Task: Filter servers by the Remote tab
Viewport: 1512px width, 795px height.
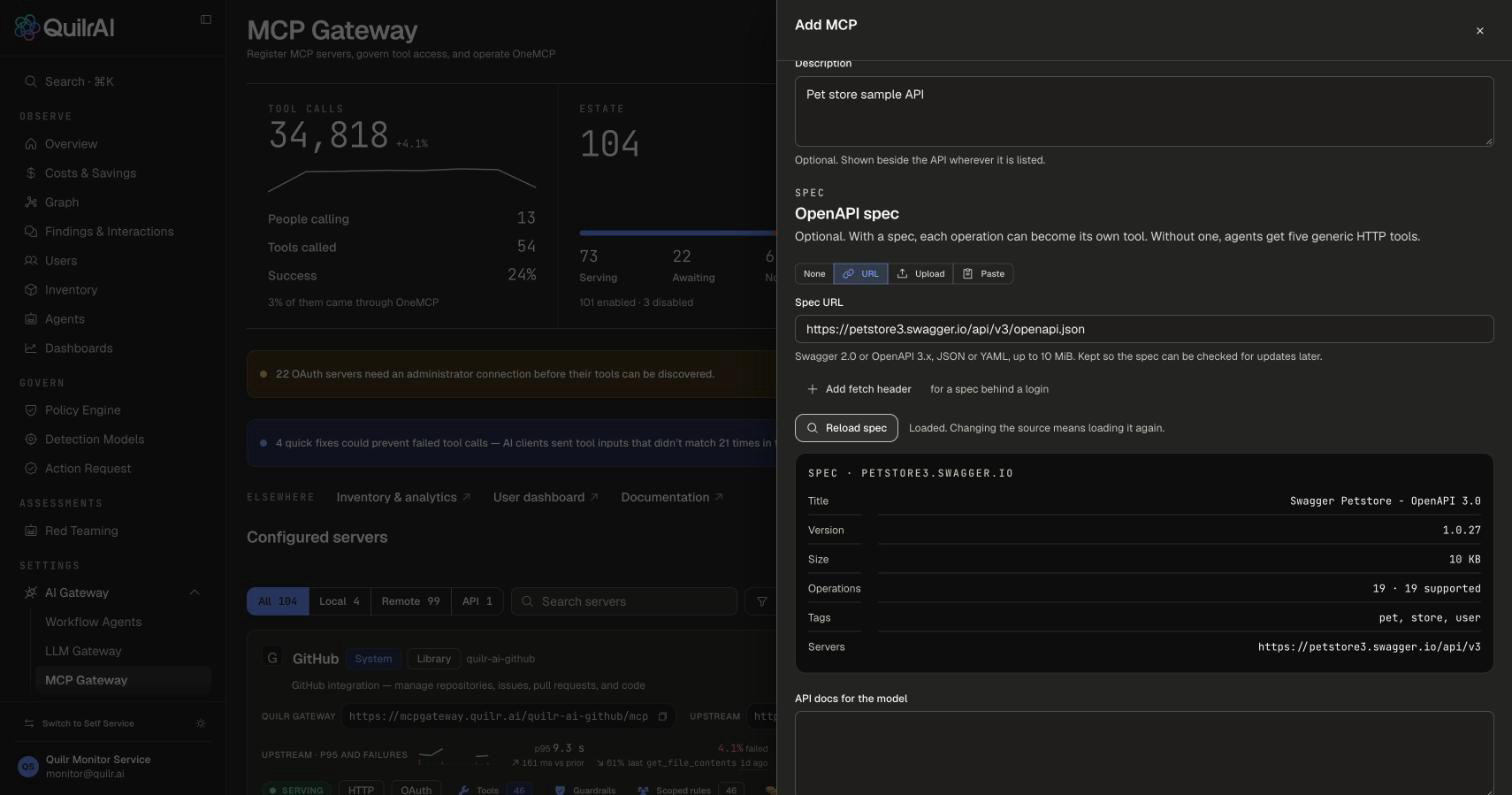Action: coord(411,601)
